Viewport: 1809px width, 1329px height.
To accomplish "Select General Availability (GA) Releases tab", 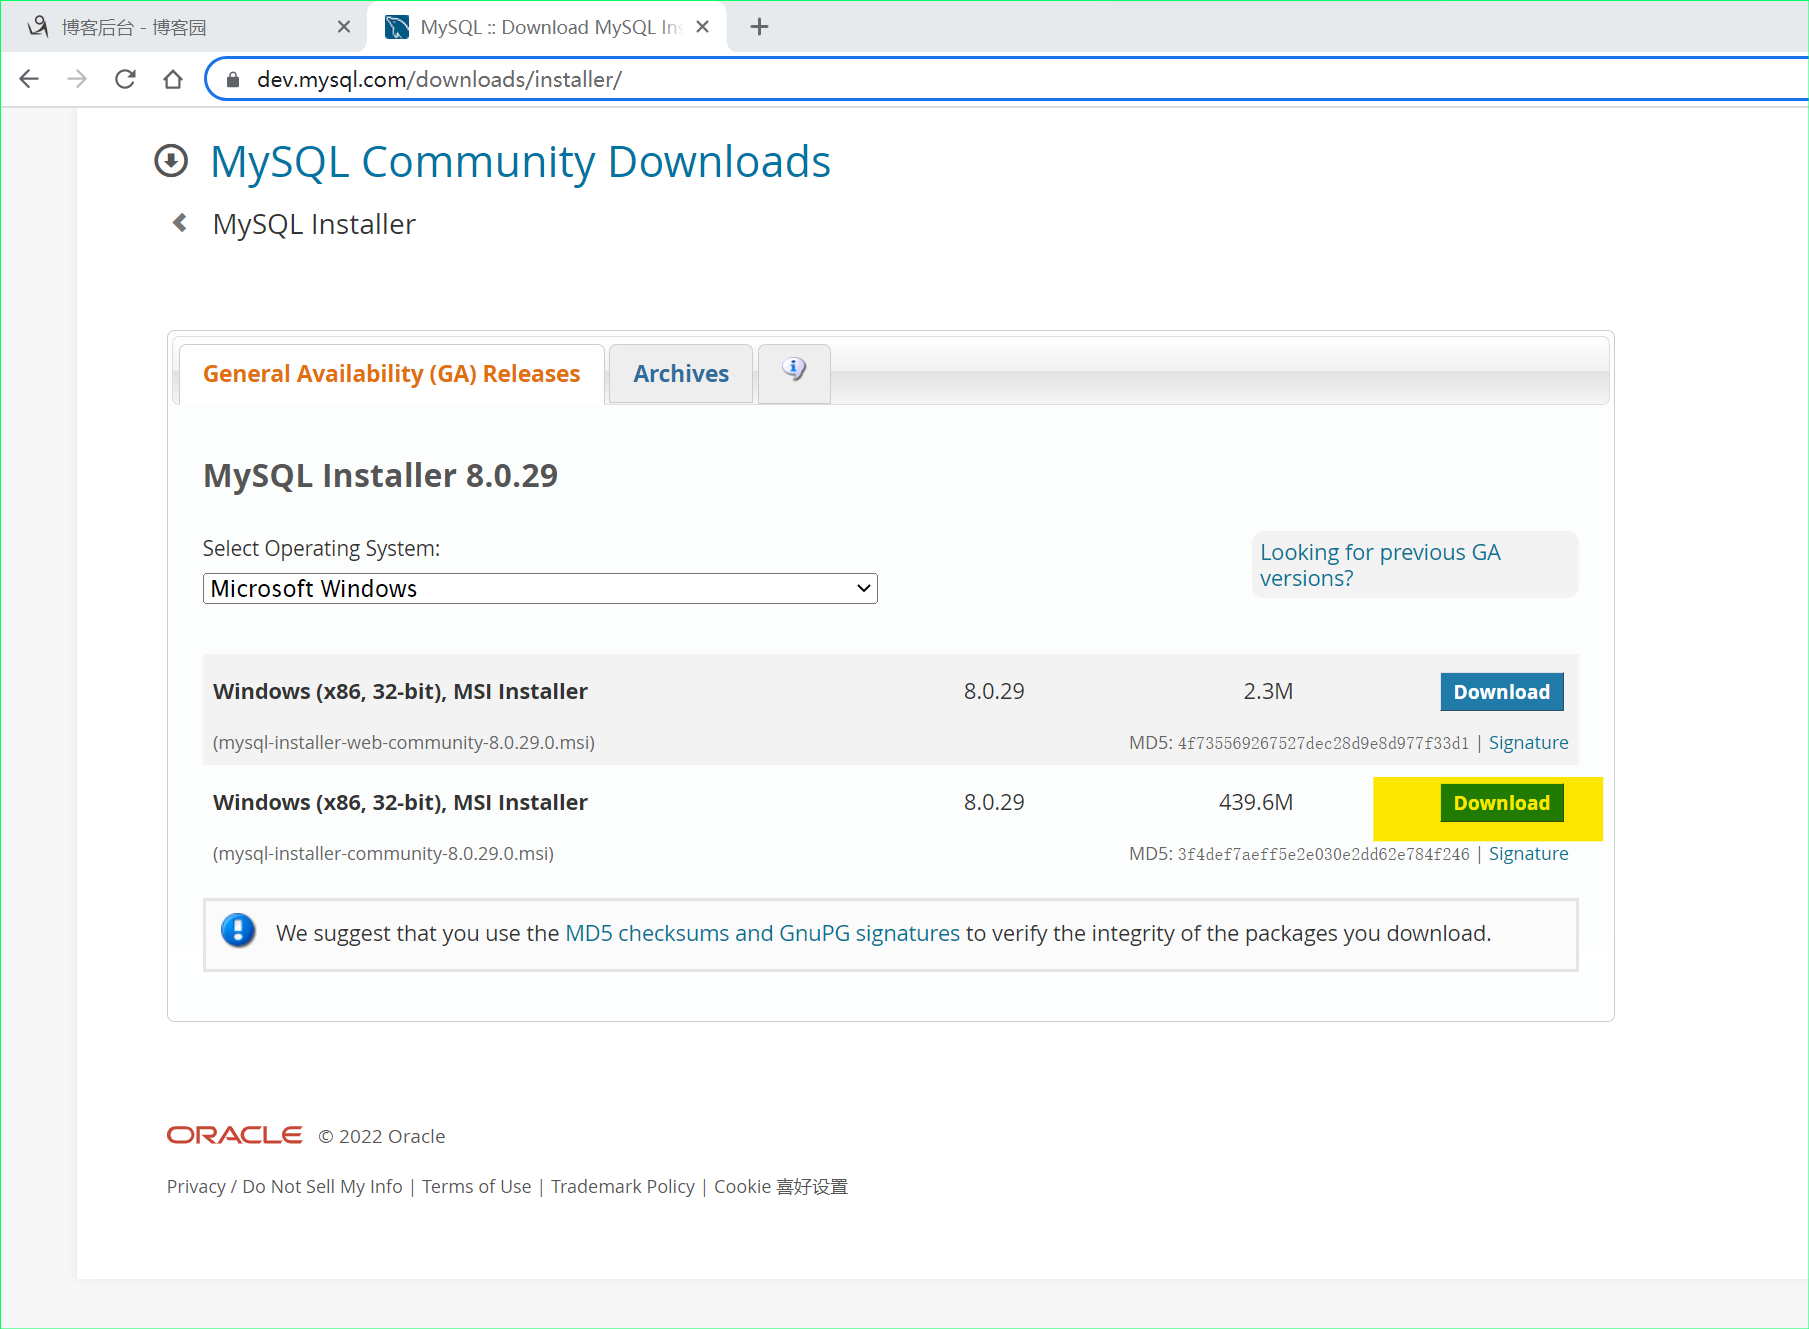I will 391,374.
